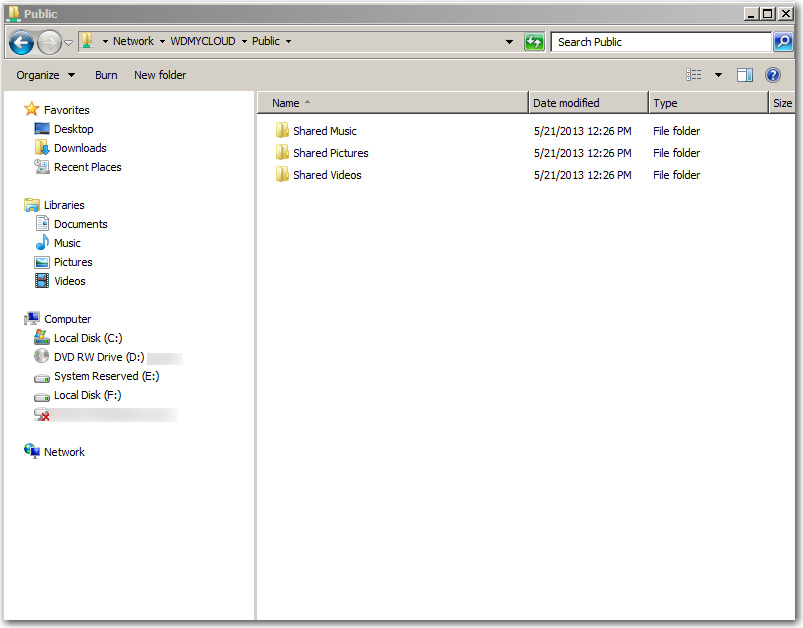Open the Music library

tap(58, 243)
